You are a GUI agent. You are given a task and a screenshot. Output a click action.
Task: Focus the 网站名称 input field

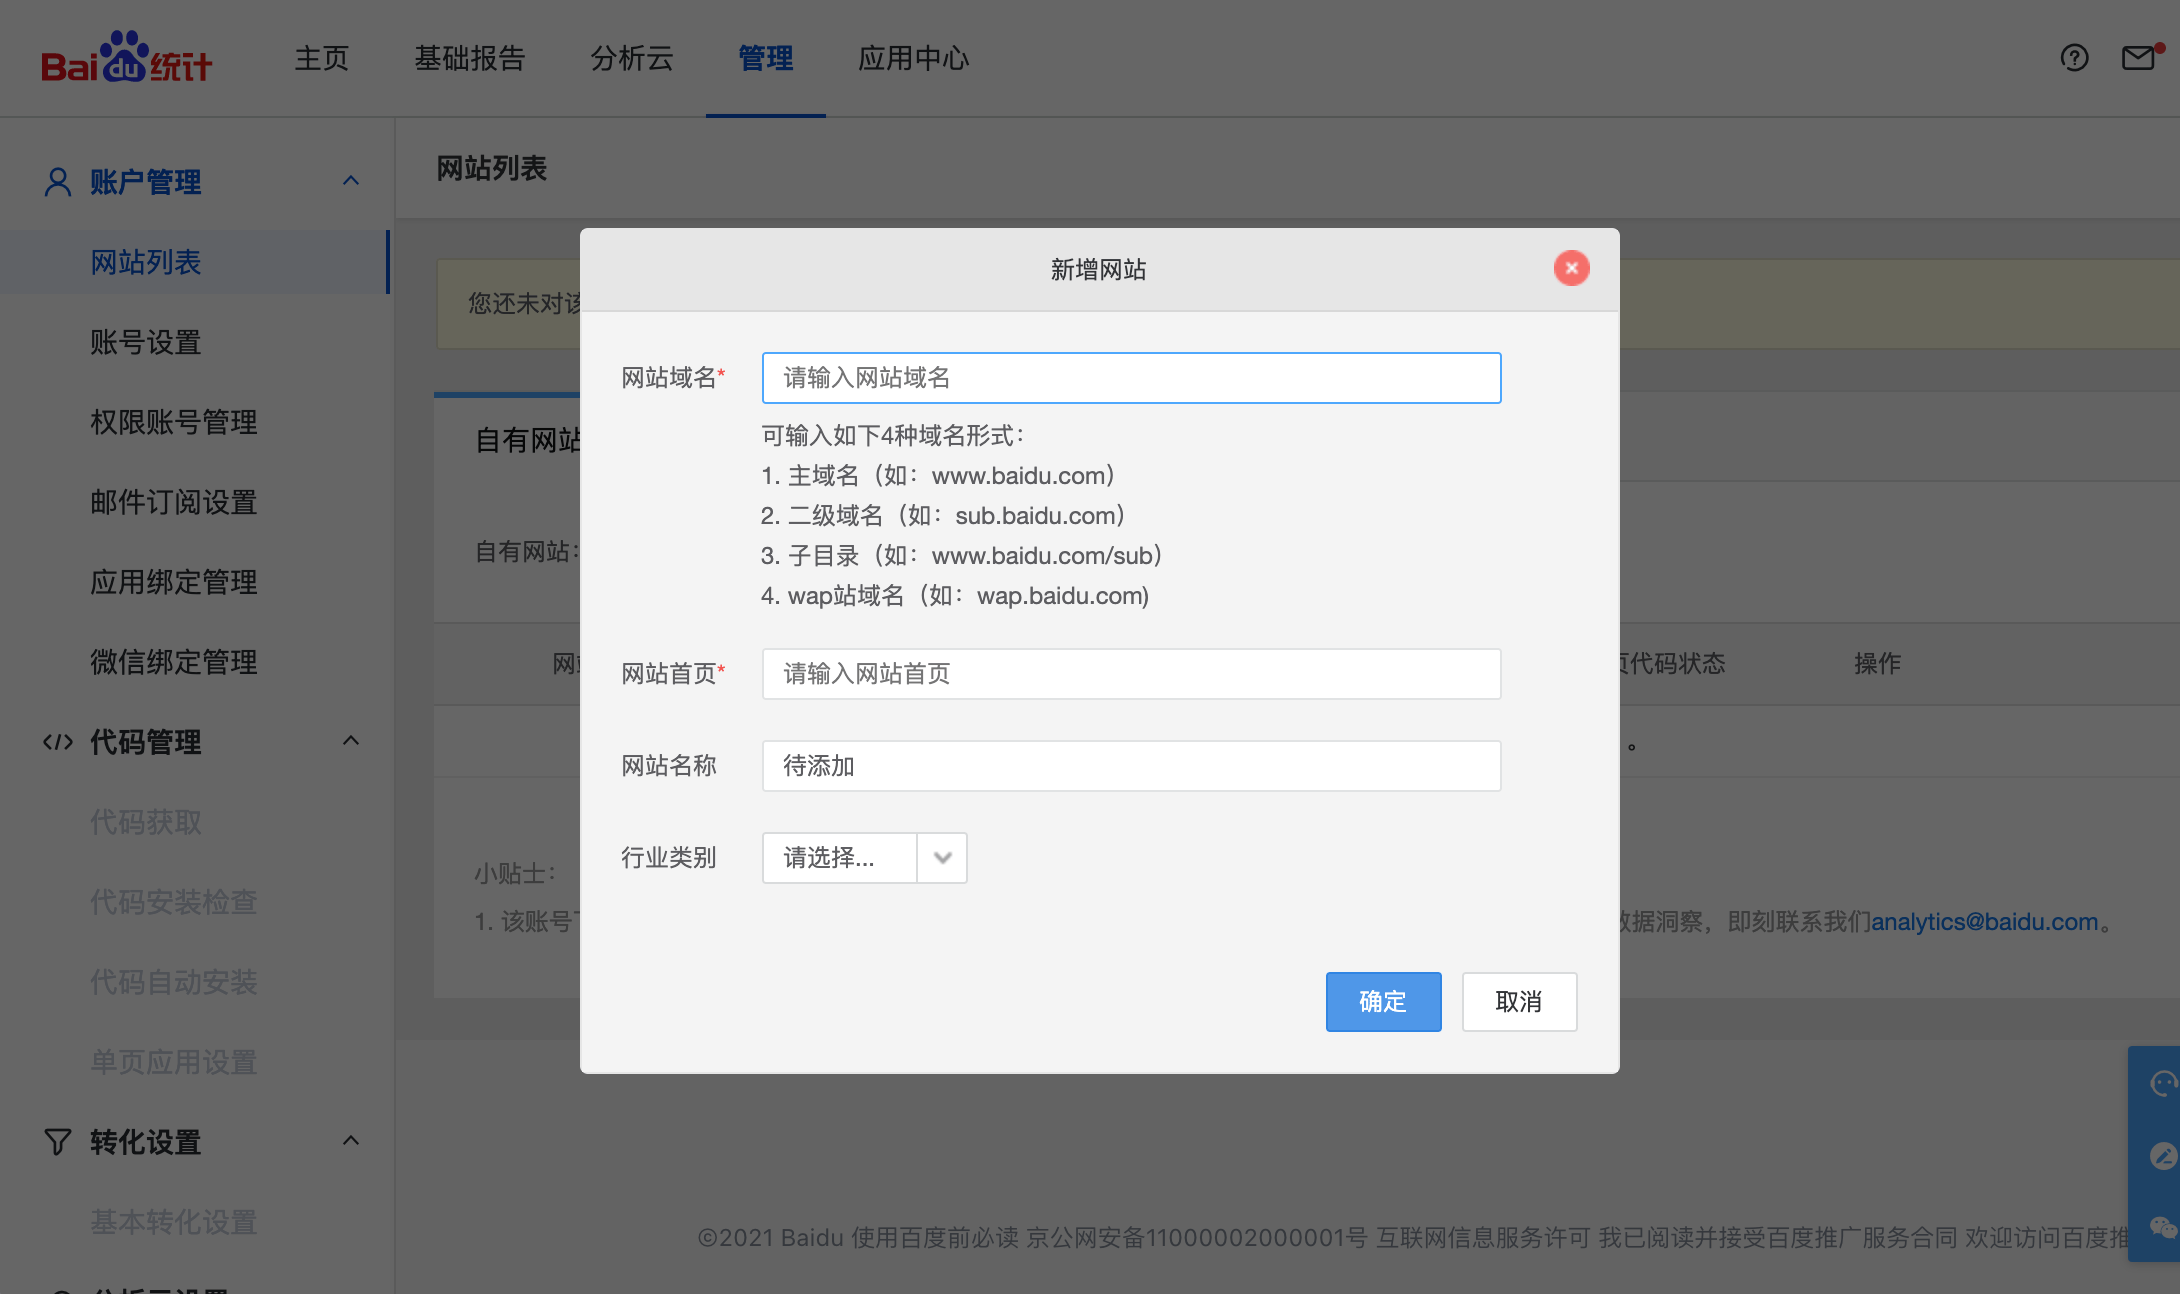1131,766
